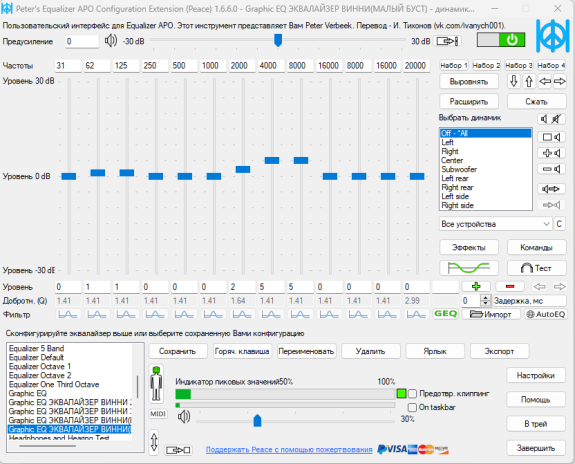
Task: Select Subwoofer in speaker list
Action: click(486, 169)
